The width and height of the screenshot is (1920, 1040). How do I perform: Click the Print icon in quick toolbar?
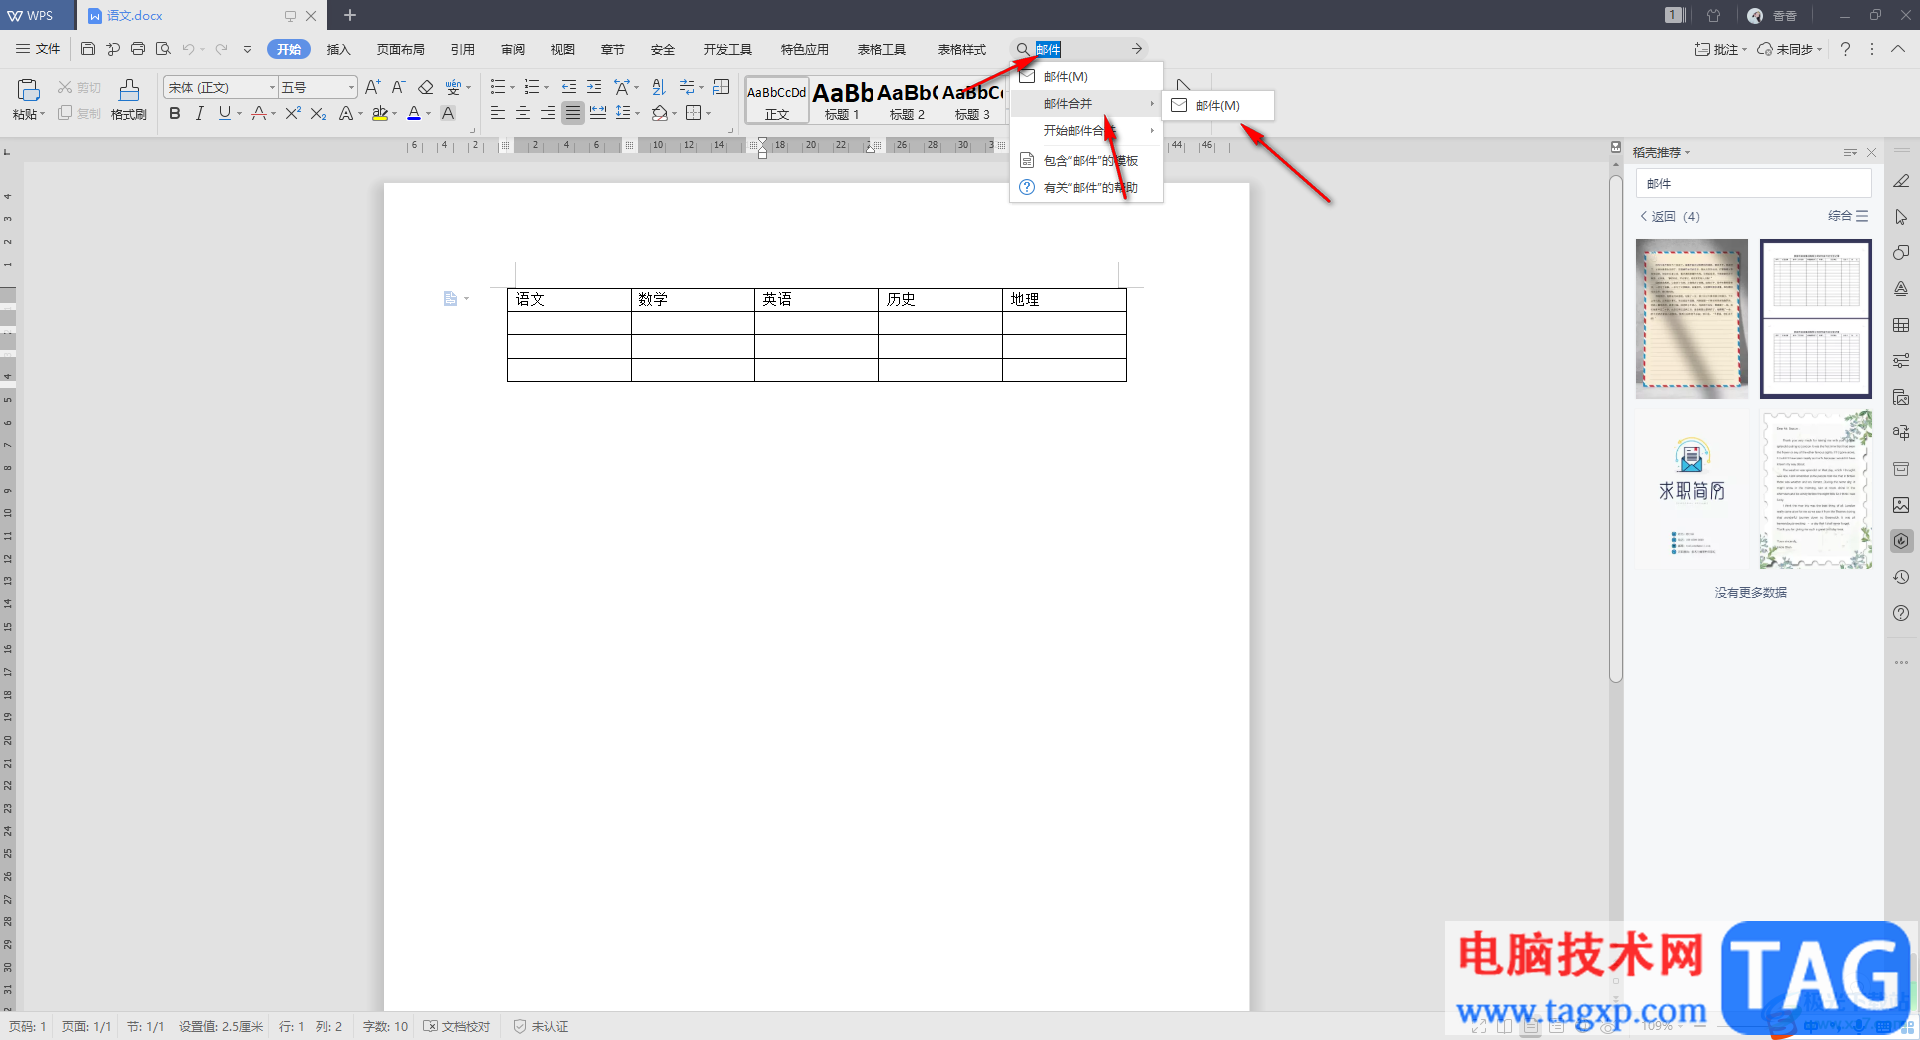click(x=138, y=49)
